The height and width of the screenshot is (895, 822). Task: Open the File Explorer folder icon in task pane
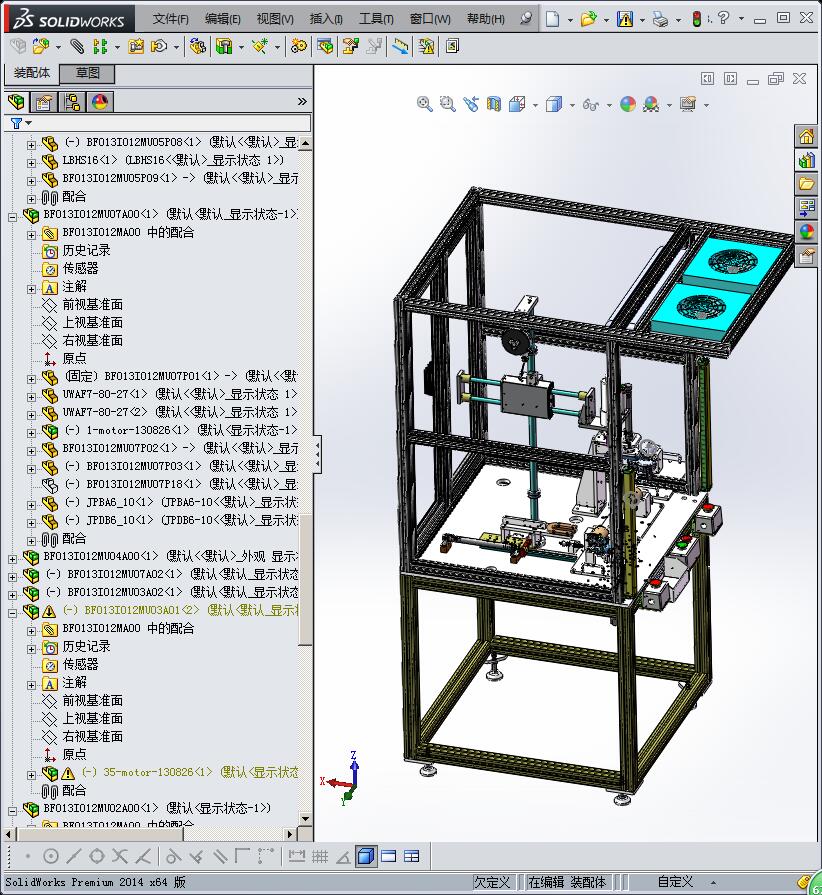pos(806,184)
